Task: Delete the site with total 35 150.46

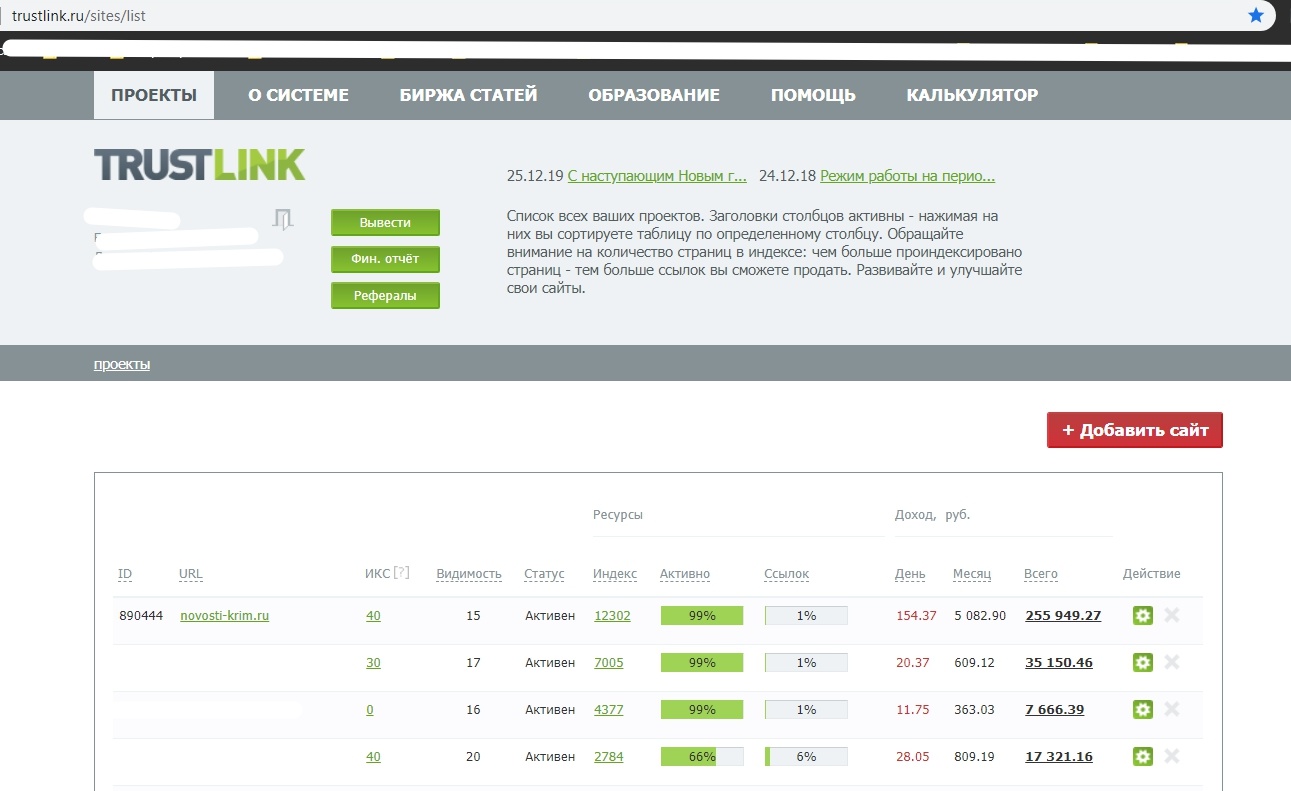Action: 1172,662
